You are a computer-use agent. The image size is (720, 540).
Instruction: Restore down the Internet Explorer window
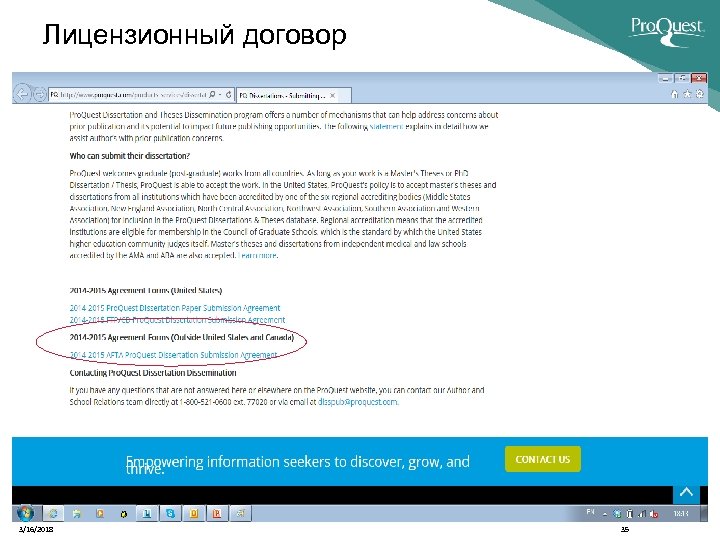[x=682, y=78]
